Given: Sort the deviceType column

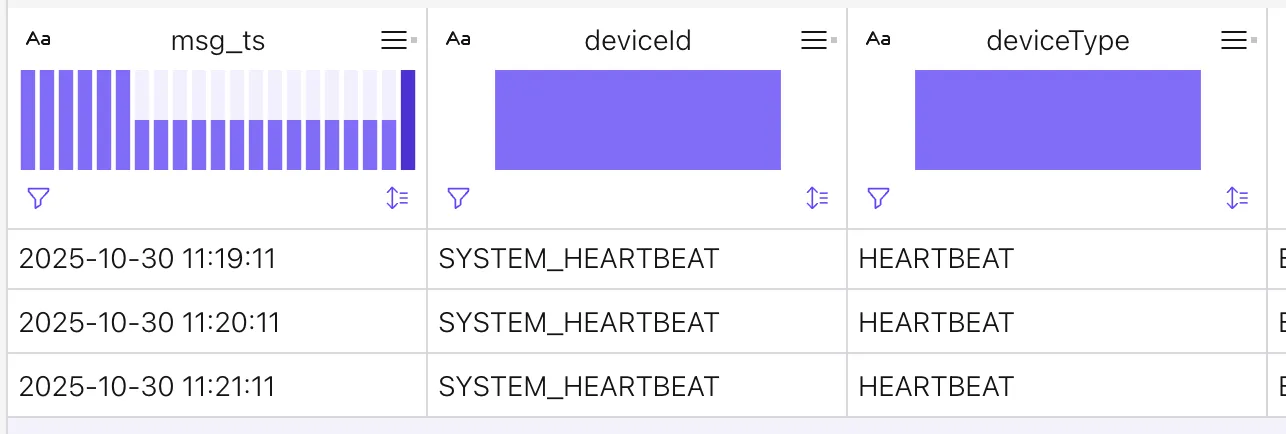Looking at the screenshot, I should (1237, 198).
